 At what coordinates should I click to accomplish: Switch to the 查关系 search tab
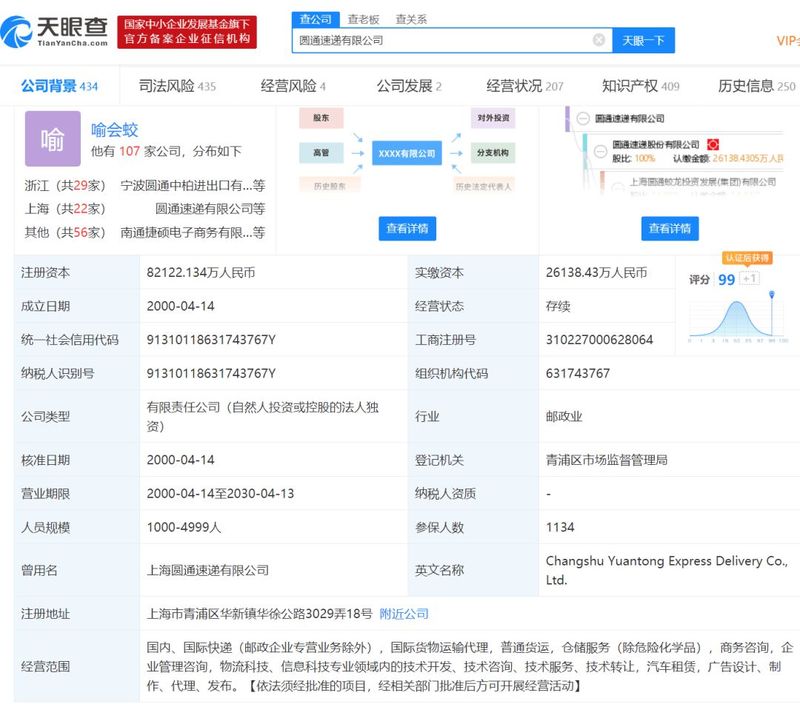411,19
